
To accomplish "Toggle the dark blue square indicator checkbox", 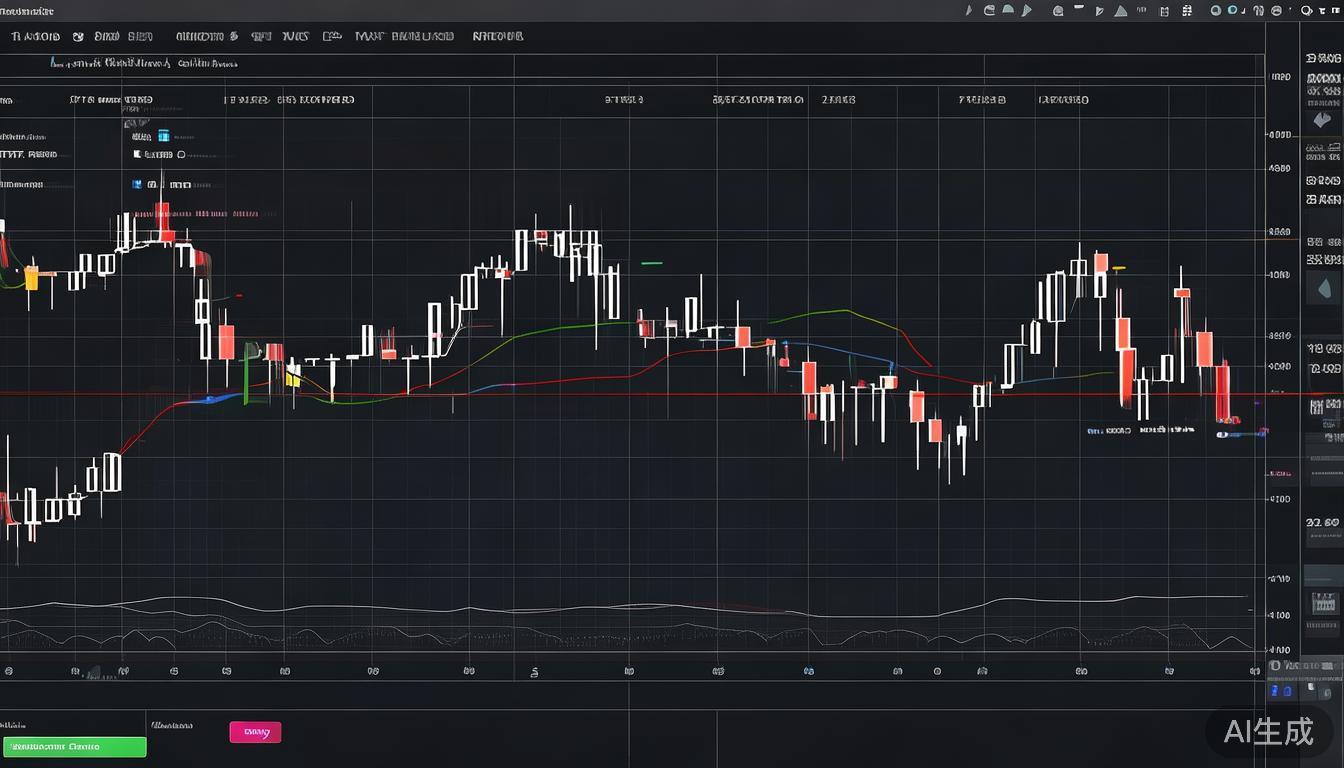I will click(137, 184).
